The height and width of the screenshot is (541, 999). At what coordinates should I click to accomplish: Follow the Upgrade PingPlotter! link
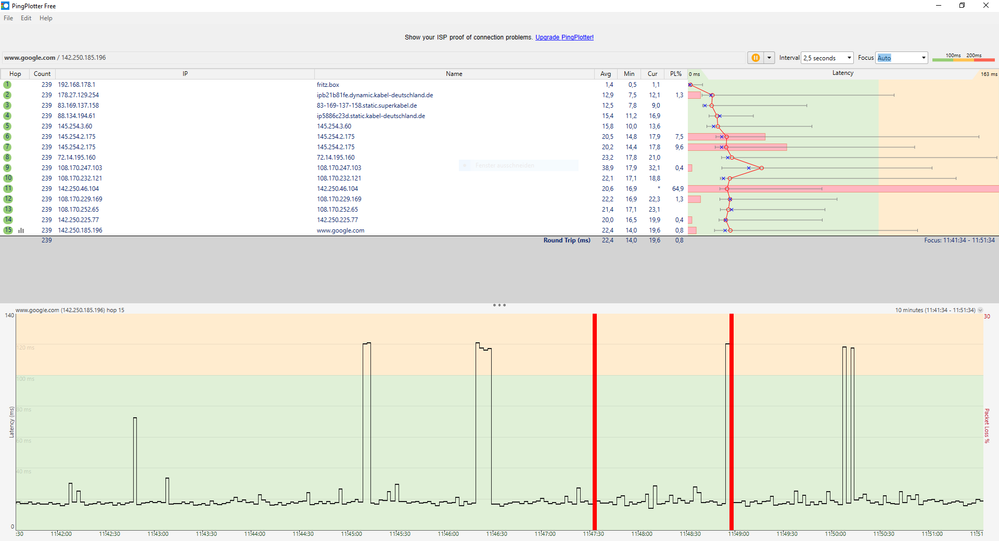tap(564, 38)
